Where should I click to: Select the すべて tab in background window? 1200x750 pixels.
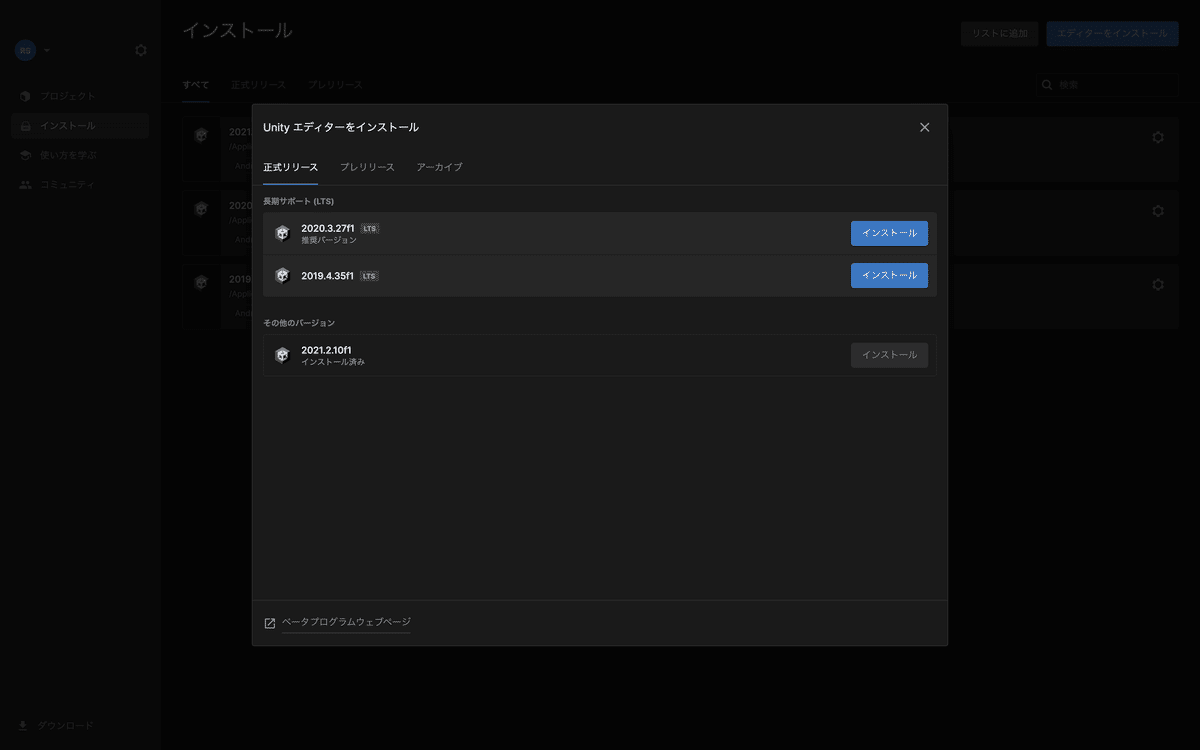[196, 85]
